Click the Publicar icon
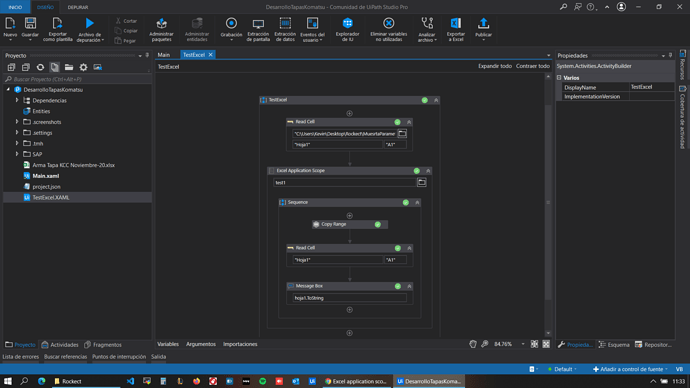 point(484,23)
